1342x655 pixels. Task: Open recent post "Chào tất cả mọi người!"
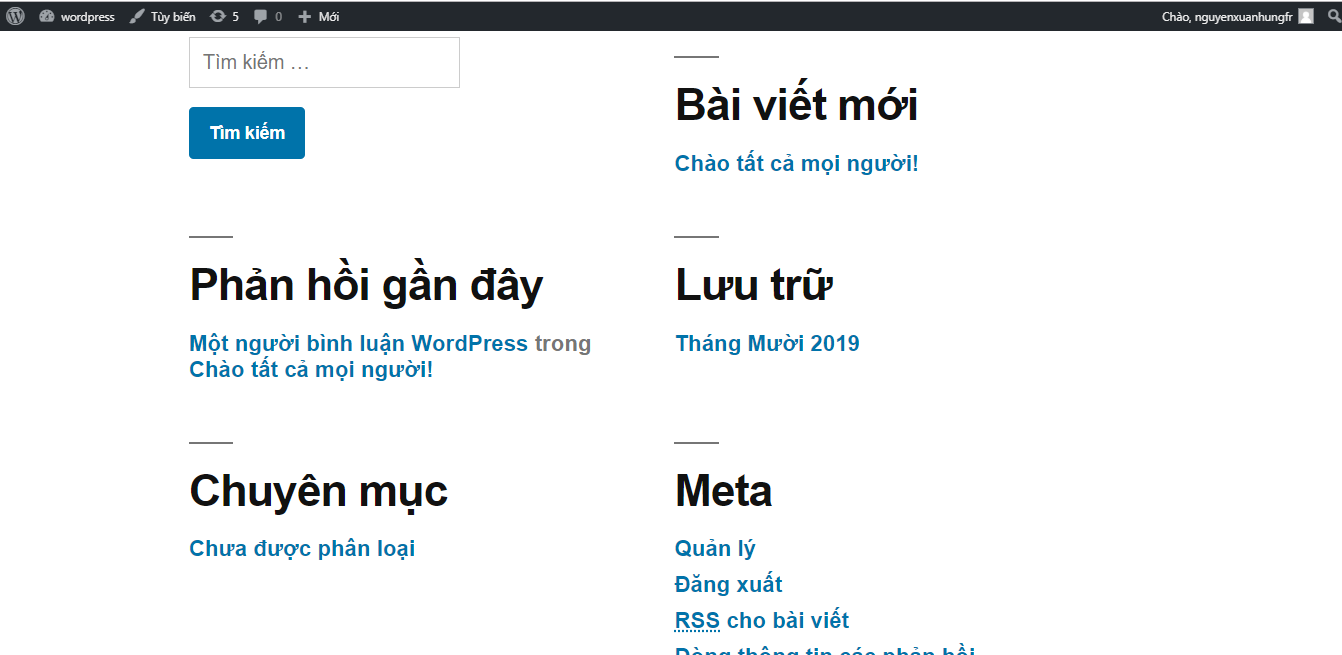(796, 163)
